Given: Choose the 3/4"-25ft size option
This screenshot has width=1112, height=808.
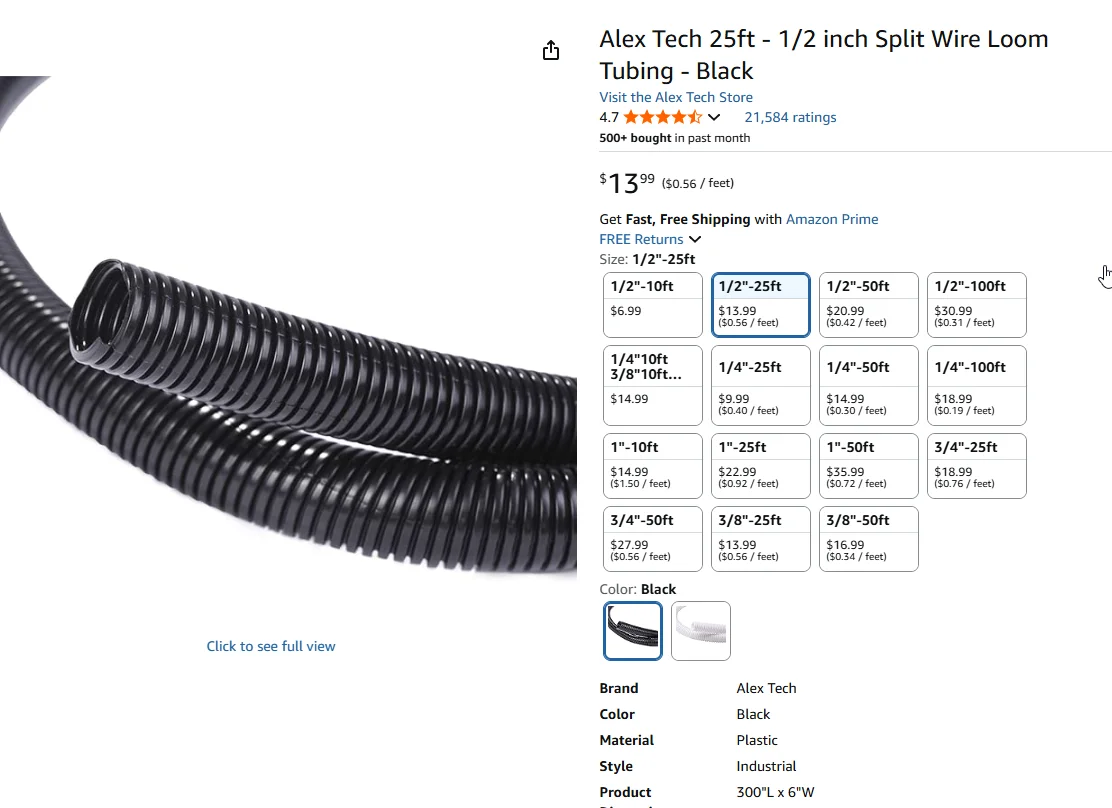Looking at the screenshot, I should (x=976, y=465).
